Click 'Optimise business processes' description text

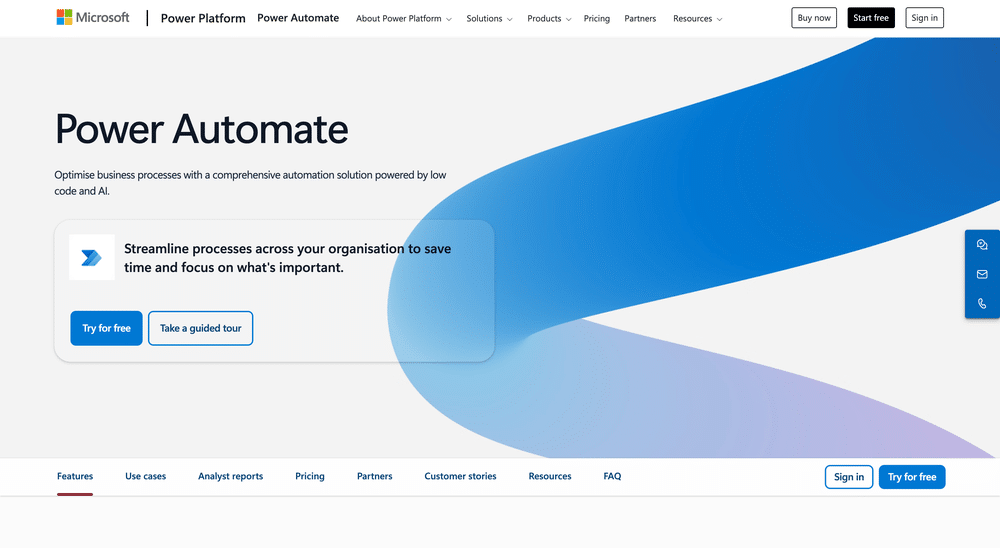click(x=250, y=182)
